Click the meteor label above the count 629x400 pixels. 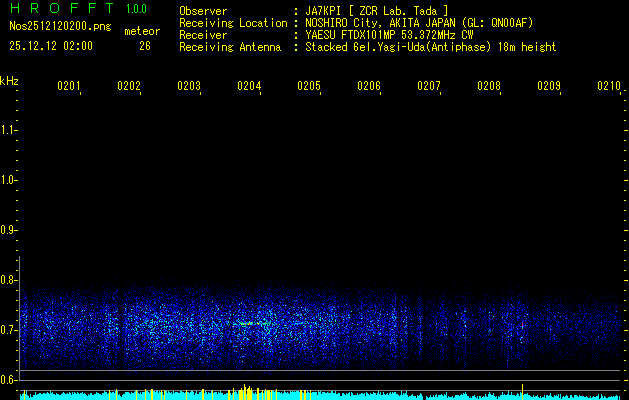point(141,31)
